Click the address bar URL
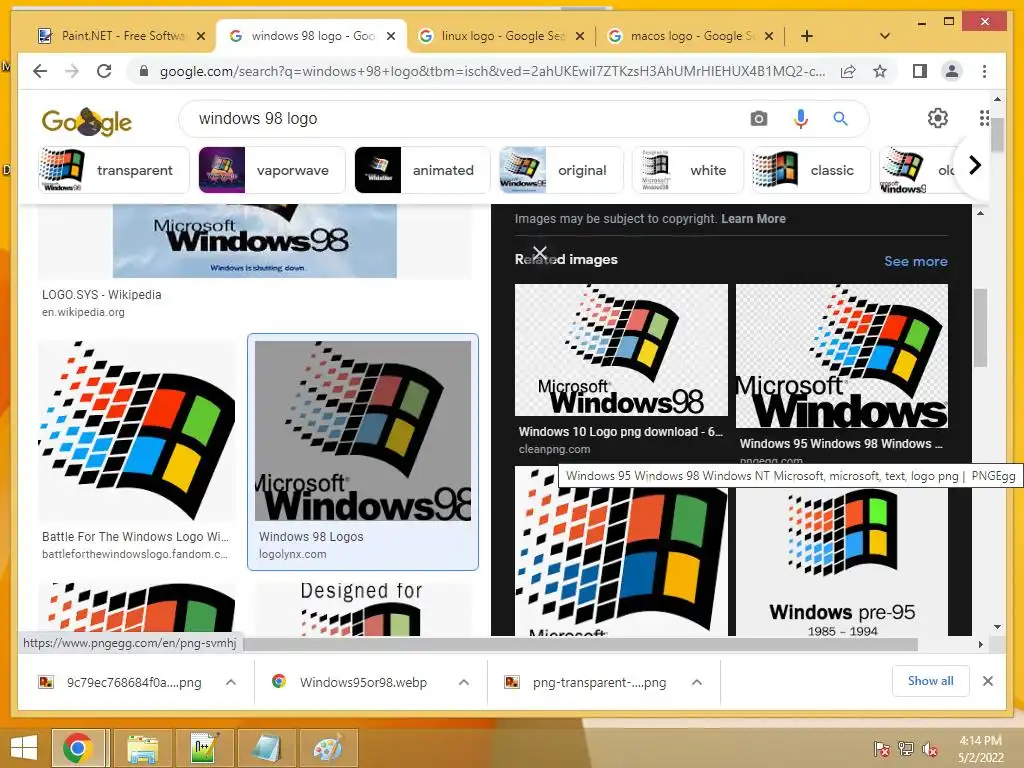Image resolution: width=1024 pixels, height=768 pixels. (x=492, y=71)
